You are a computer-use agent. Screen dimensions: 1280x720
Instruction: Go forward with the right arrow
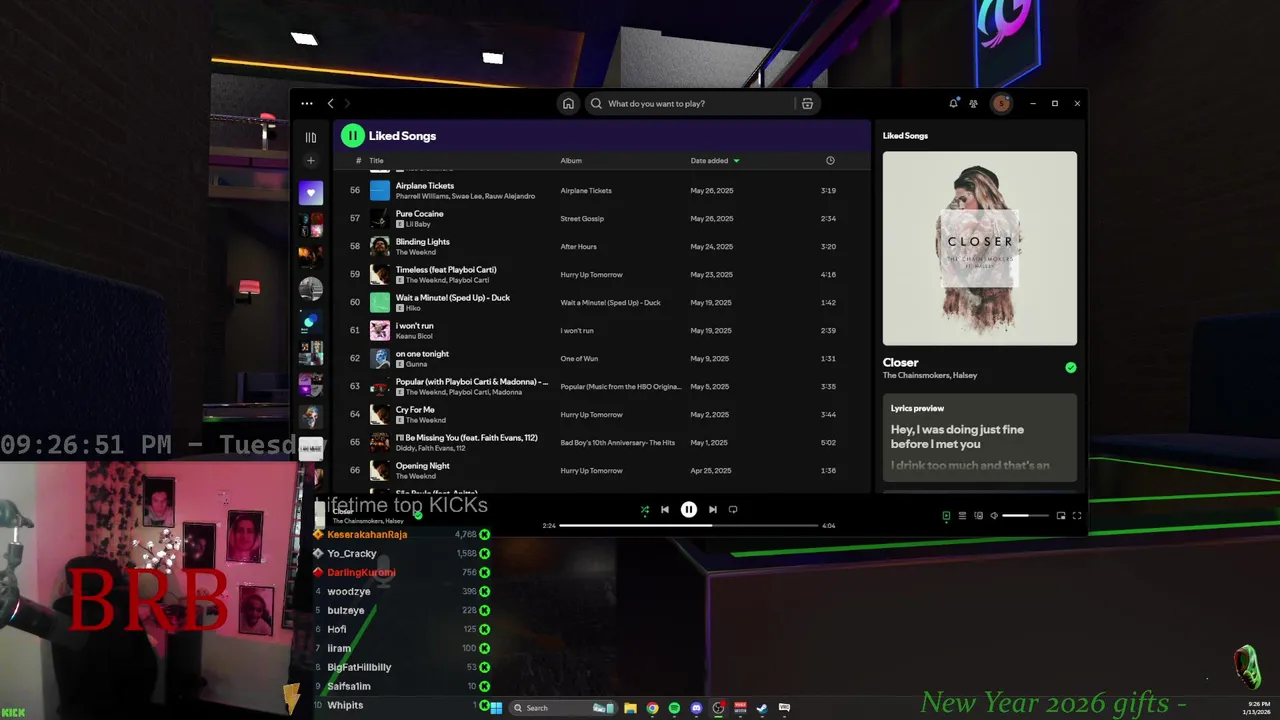[x=348, y=103]
